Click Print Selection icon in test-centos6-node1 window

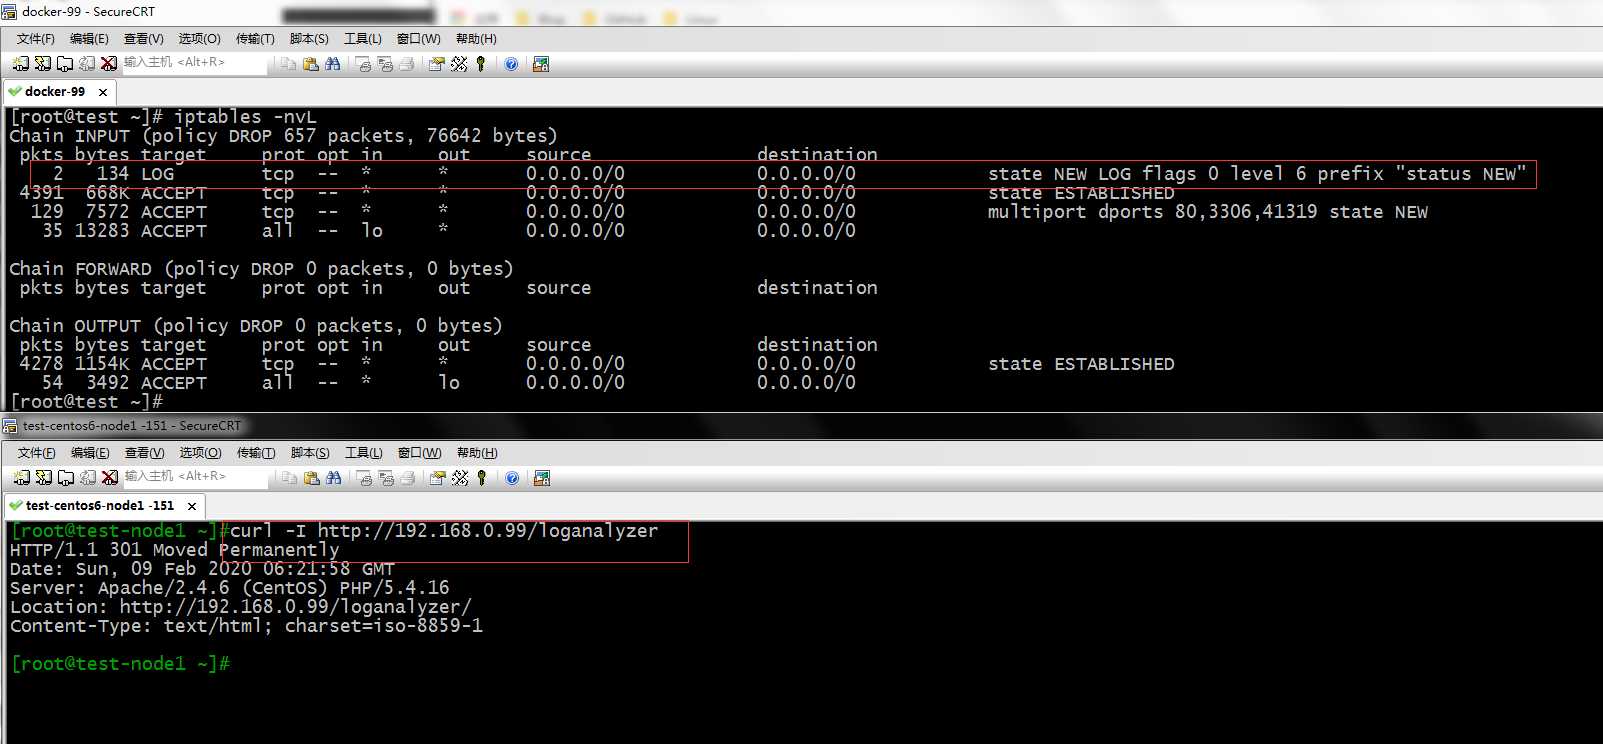(386, 477)
